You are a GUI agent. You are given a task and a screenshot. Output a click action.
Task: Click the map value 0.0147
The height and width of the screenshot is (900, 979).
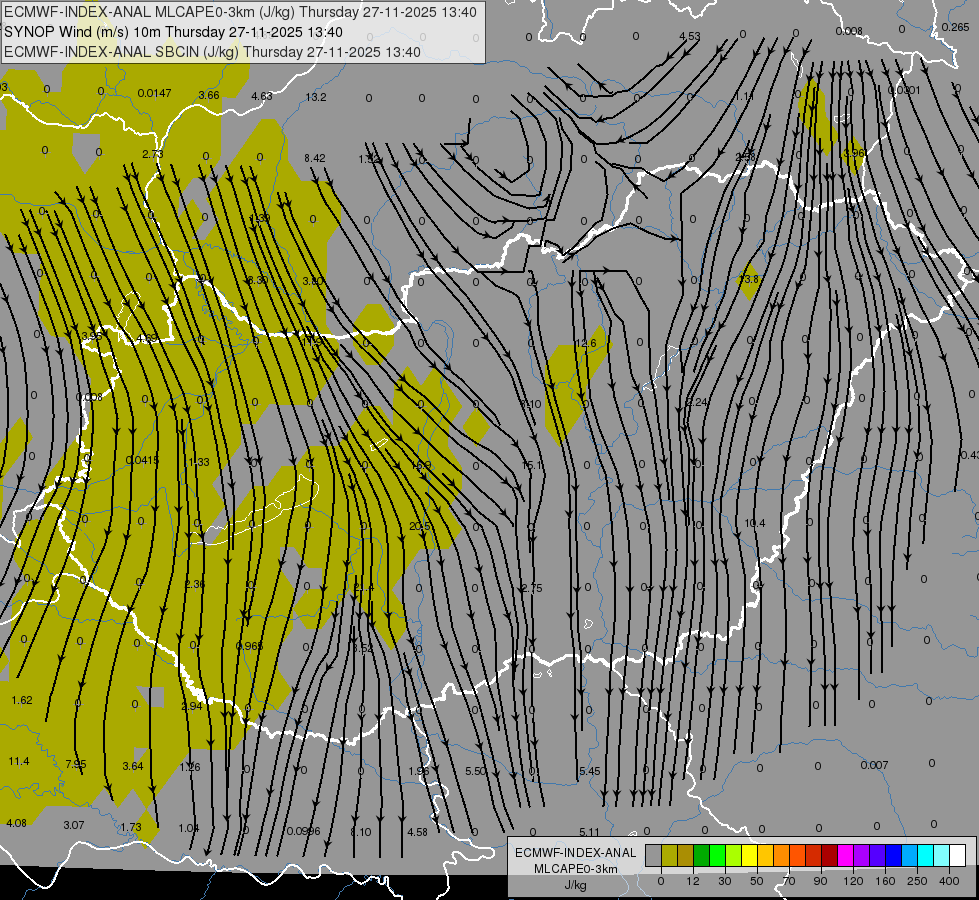pos(154,93)
